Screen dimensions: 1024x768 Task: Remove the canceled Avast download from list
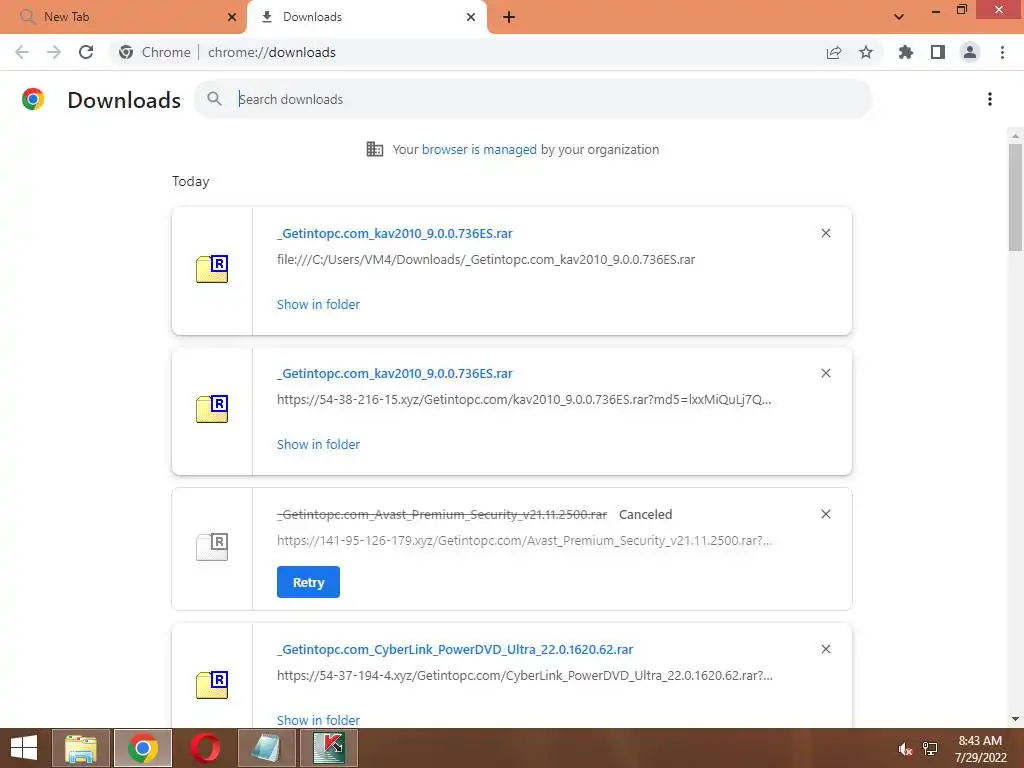(826, 515)
